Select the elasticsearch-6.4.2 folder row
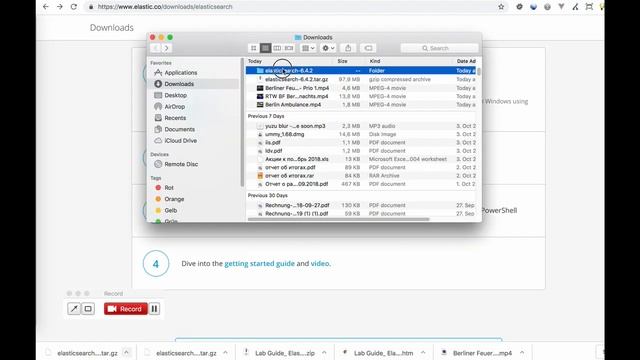This screenshot has height=360, width=640. 361,71
